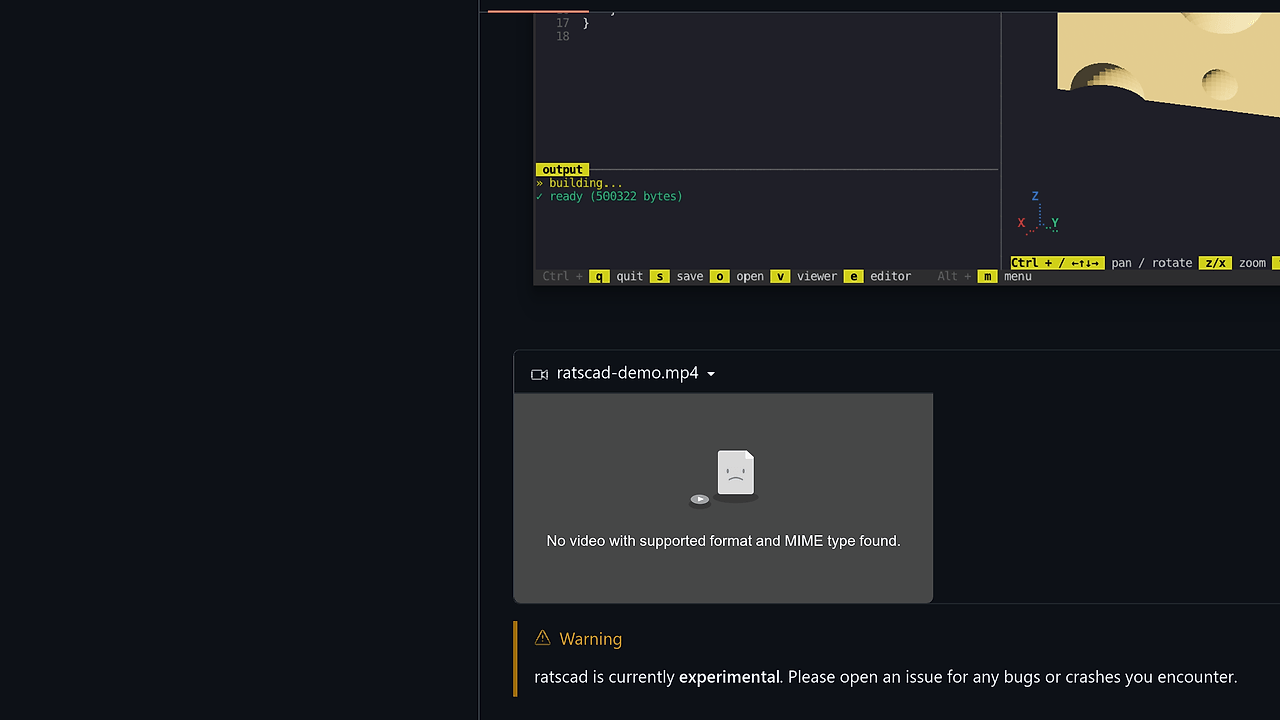
Task: Click the 'ready (500322 bytes)' status line
Action: (x=609, y=196)
